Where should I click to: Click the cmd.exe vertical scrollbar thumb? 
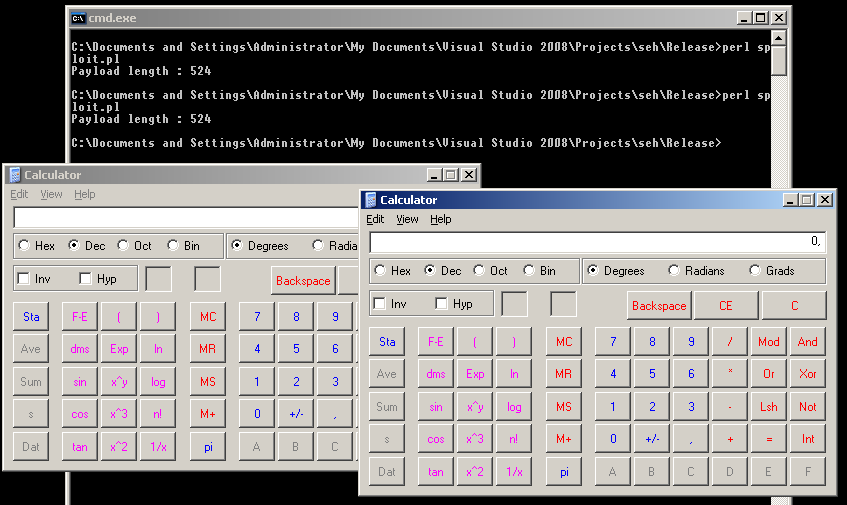coord(779,60)
